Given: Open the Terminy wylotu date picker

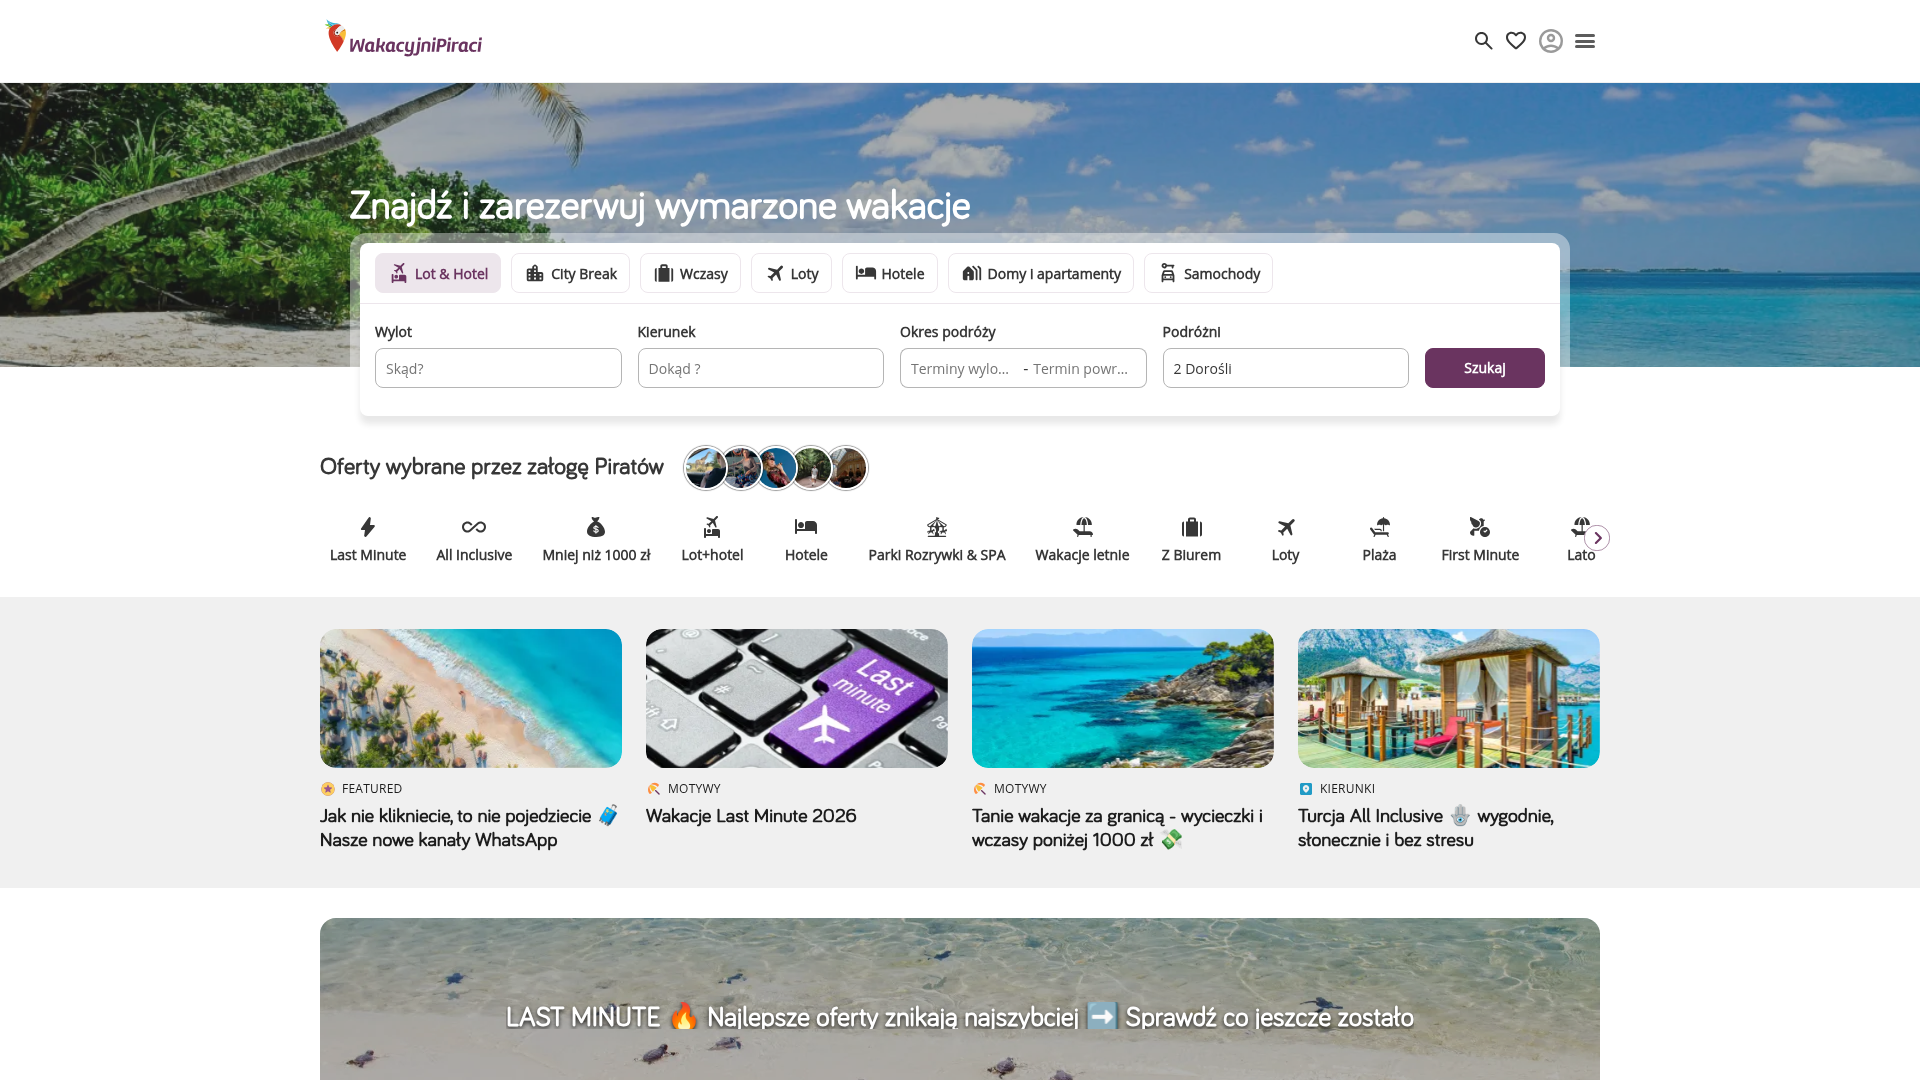Looking at the screenshot, I should [x=961, y=368].
